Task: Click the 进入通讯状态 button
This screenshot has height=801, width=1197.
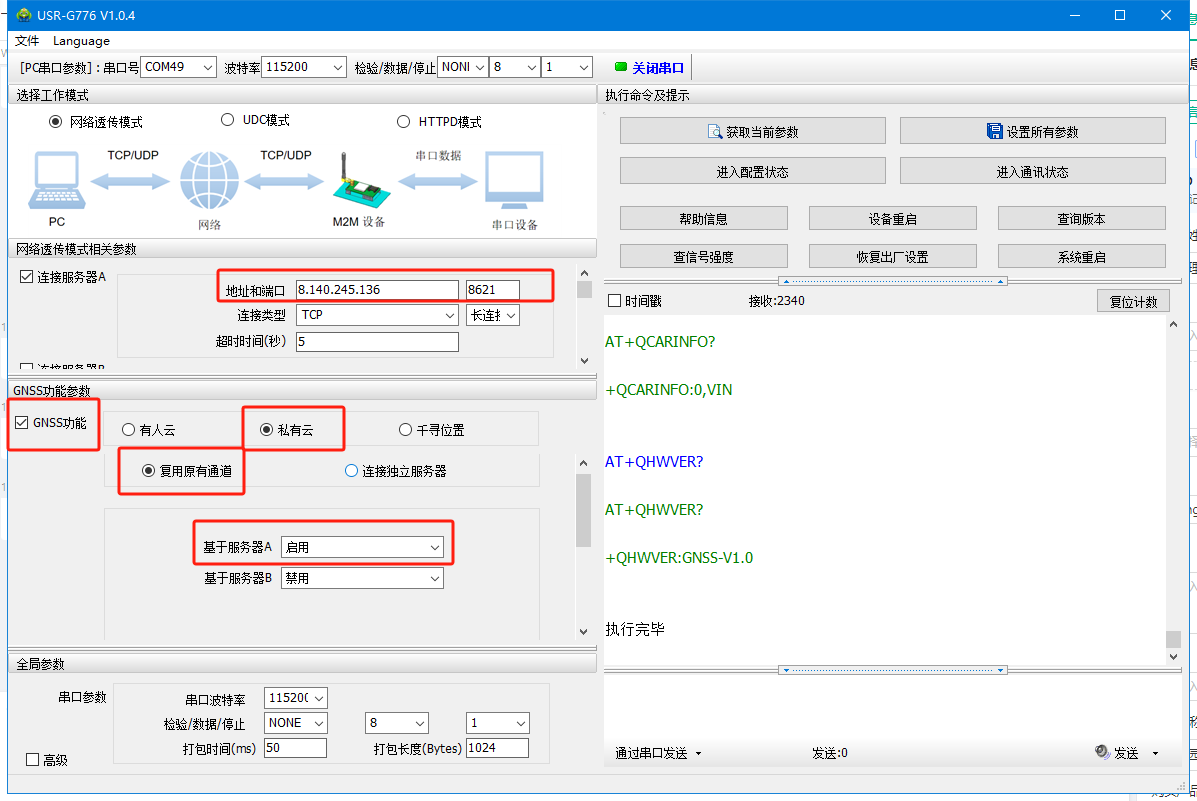Action: click(1033, 171)
